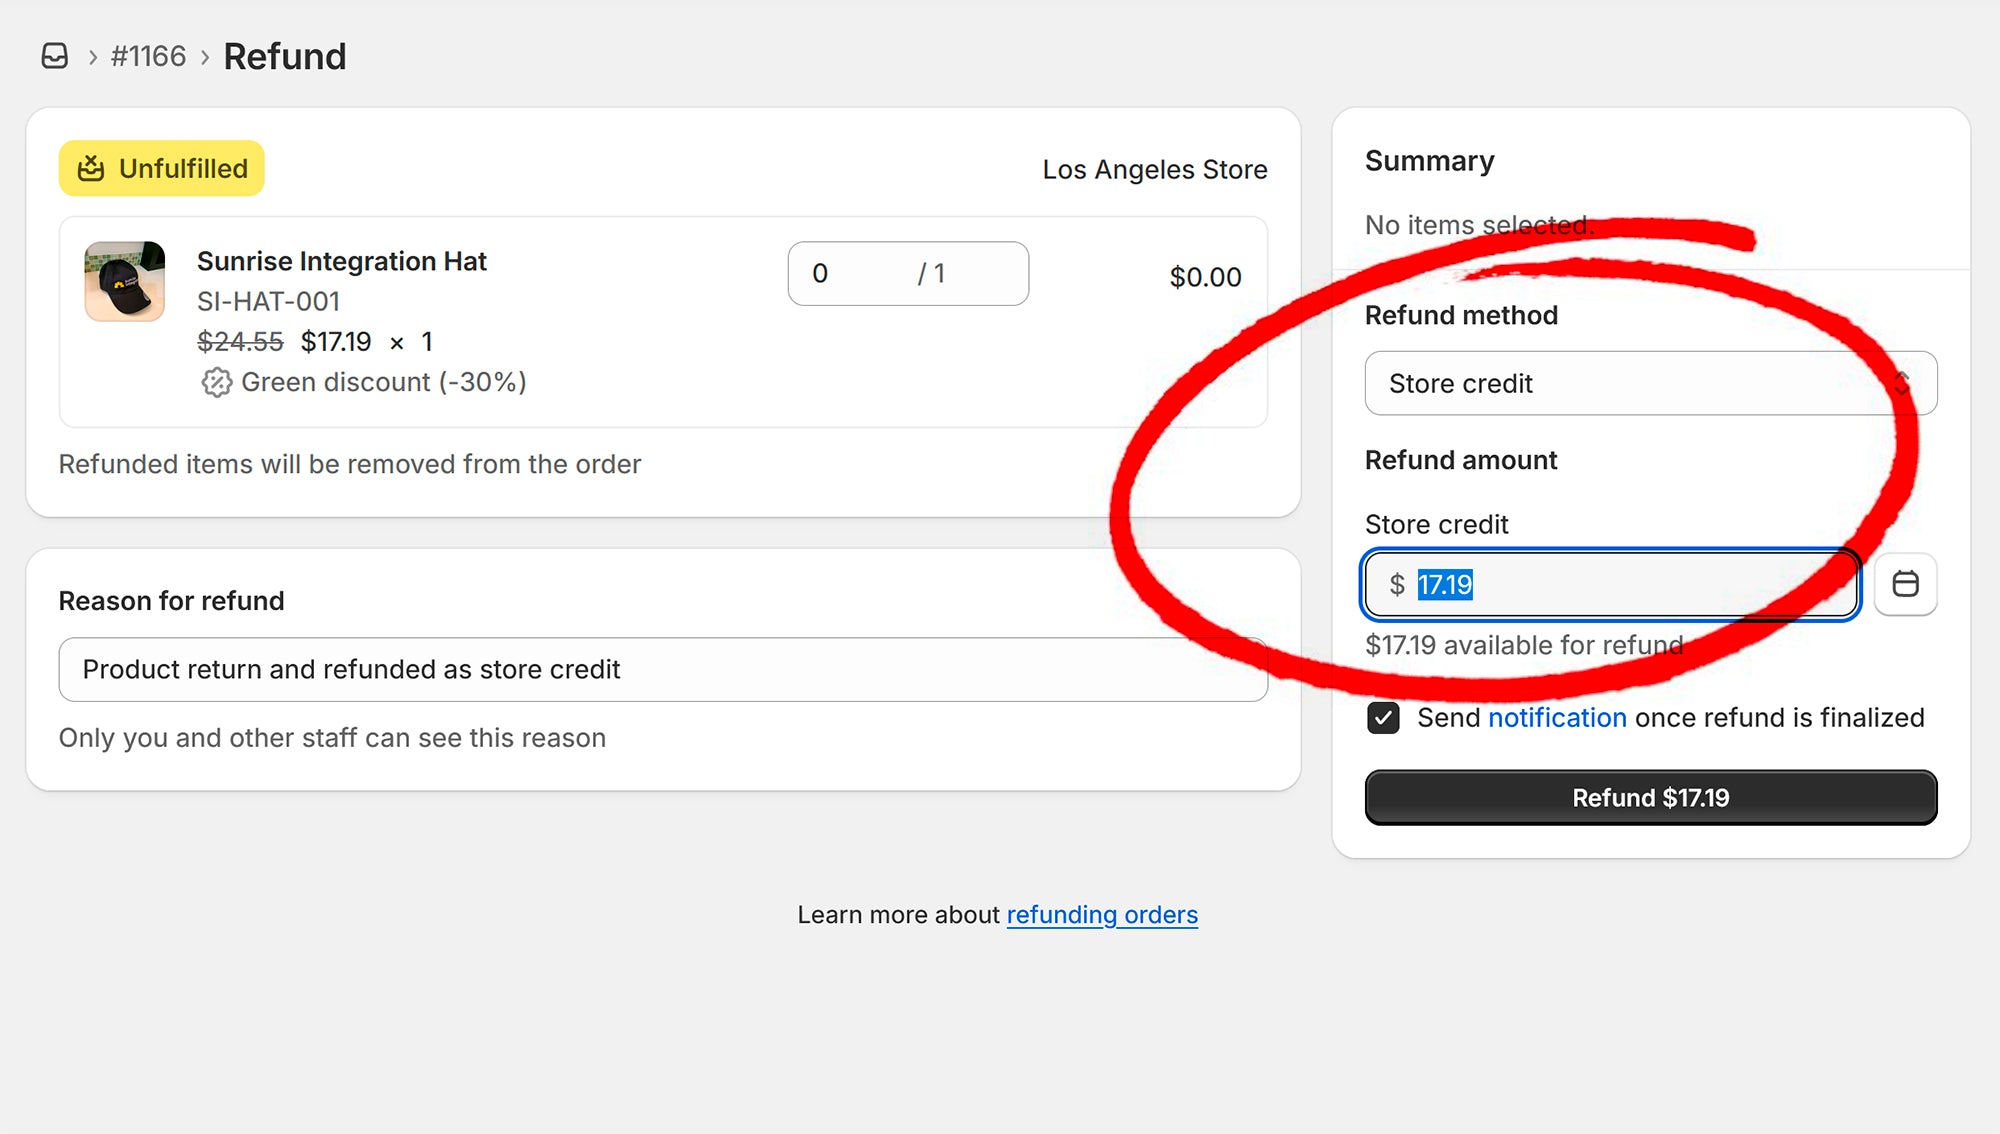Open the refunding orders help link
This screenshot has height=1134, width=2000.
(x=1101, y=915)
